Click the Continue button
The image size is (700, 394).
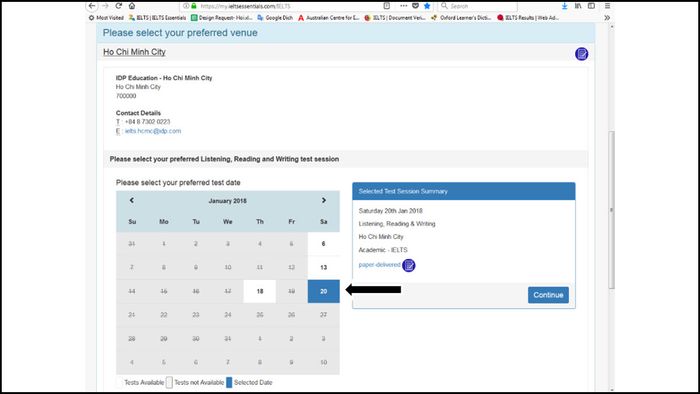click(548, 295)
